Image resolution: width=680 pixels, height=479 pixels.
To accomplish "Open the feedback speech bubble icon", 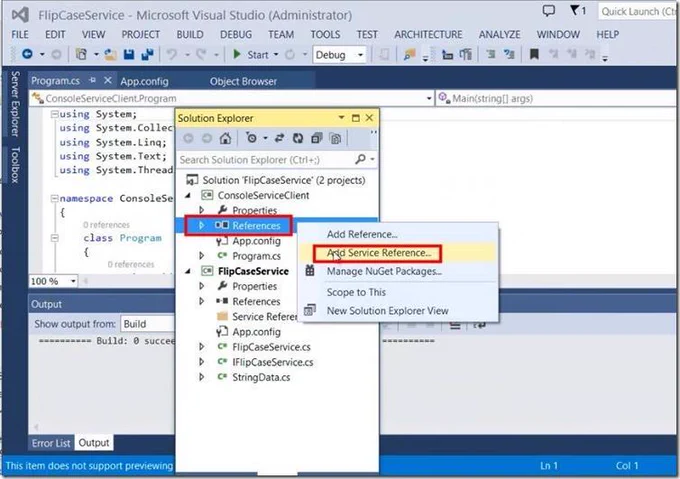I will 549,10.
